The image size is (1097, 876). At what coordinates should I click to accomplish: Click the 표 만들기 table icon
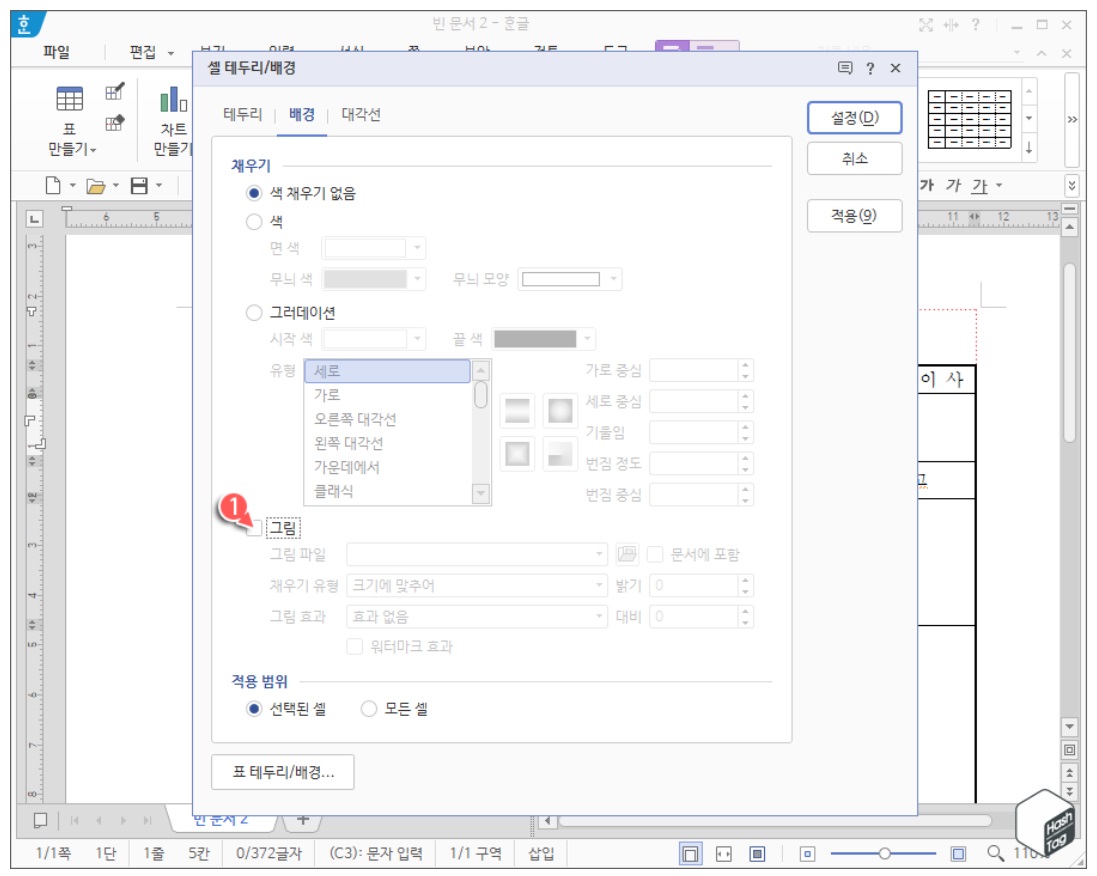click(69, 99)
